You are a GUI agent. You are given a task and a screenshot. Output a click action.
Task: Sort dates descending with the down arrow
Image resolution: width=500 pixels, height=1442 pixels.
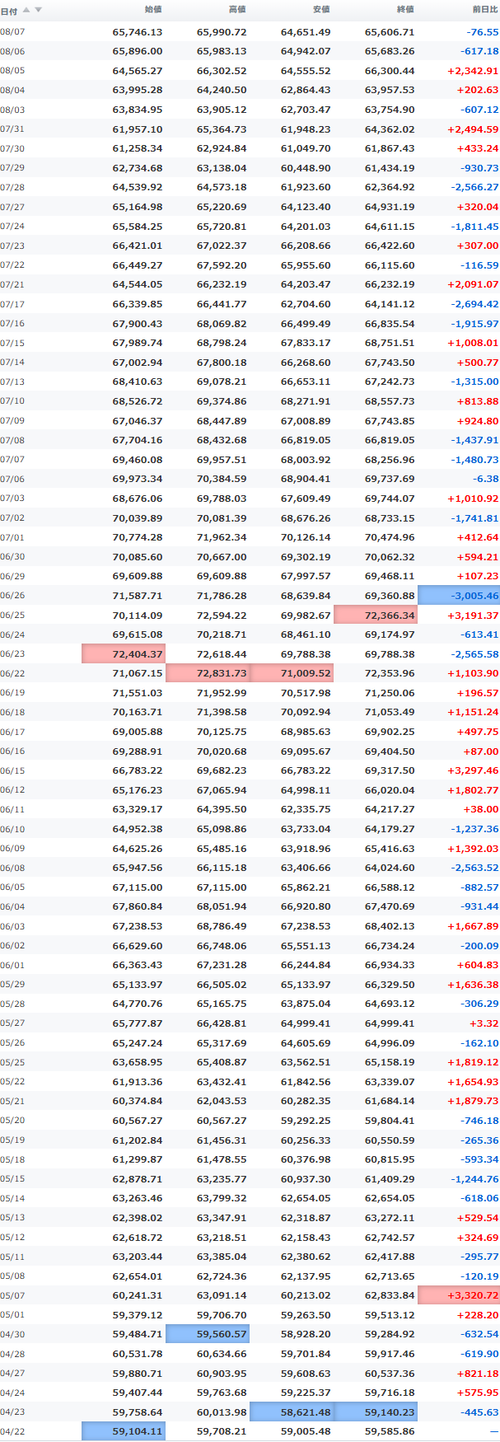38,9
